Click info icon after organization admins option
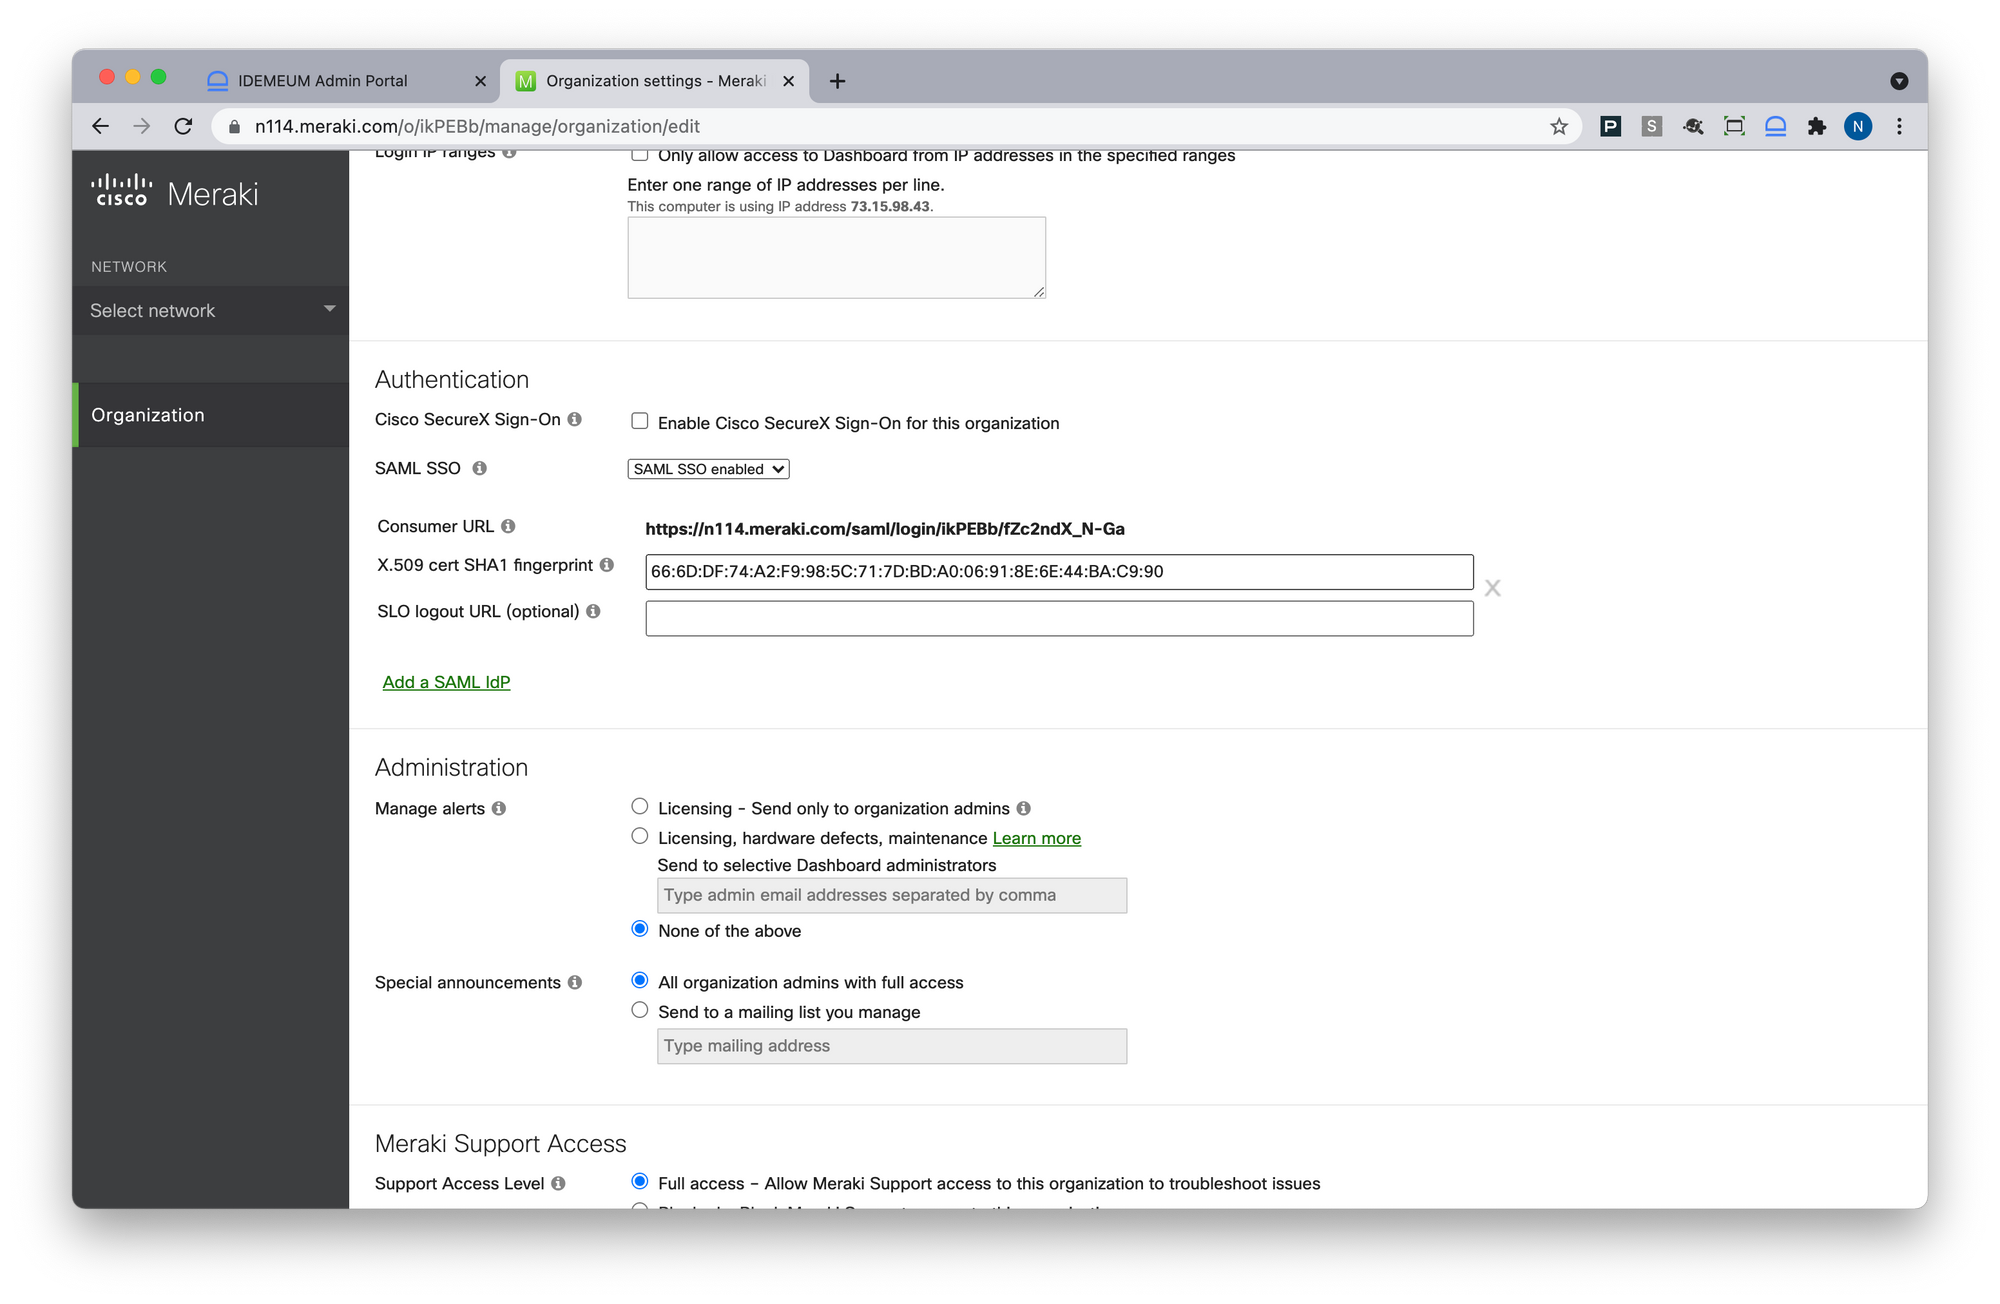 tap(1023, 808)
